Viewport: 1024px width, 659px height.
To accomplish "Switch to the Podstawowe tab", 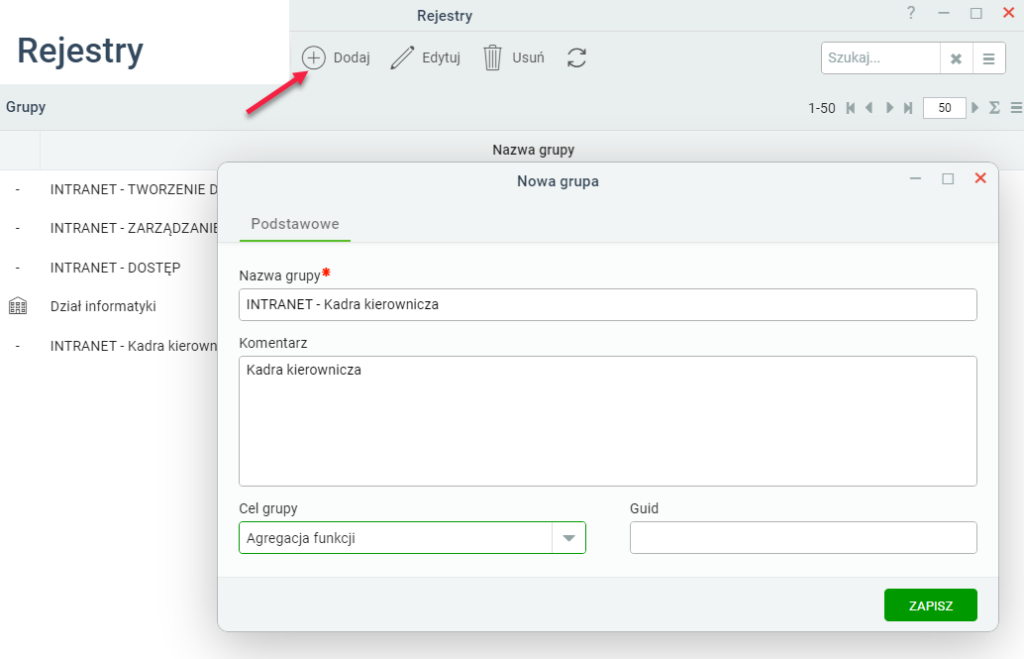I will 295,224.
